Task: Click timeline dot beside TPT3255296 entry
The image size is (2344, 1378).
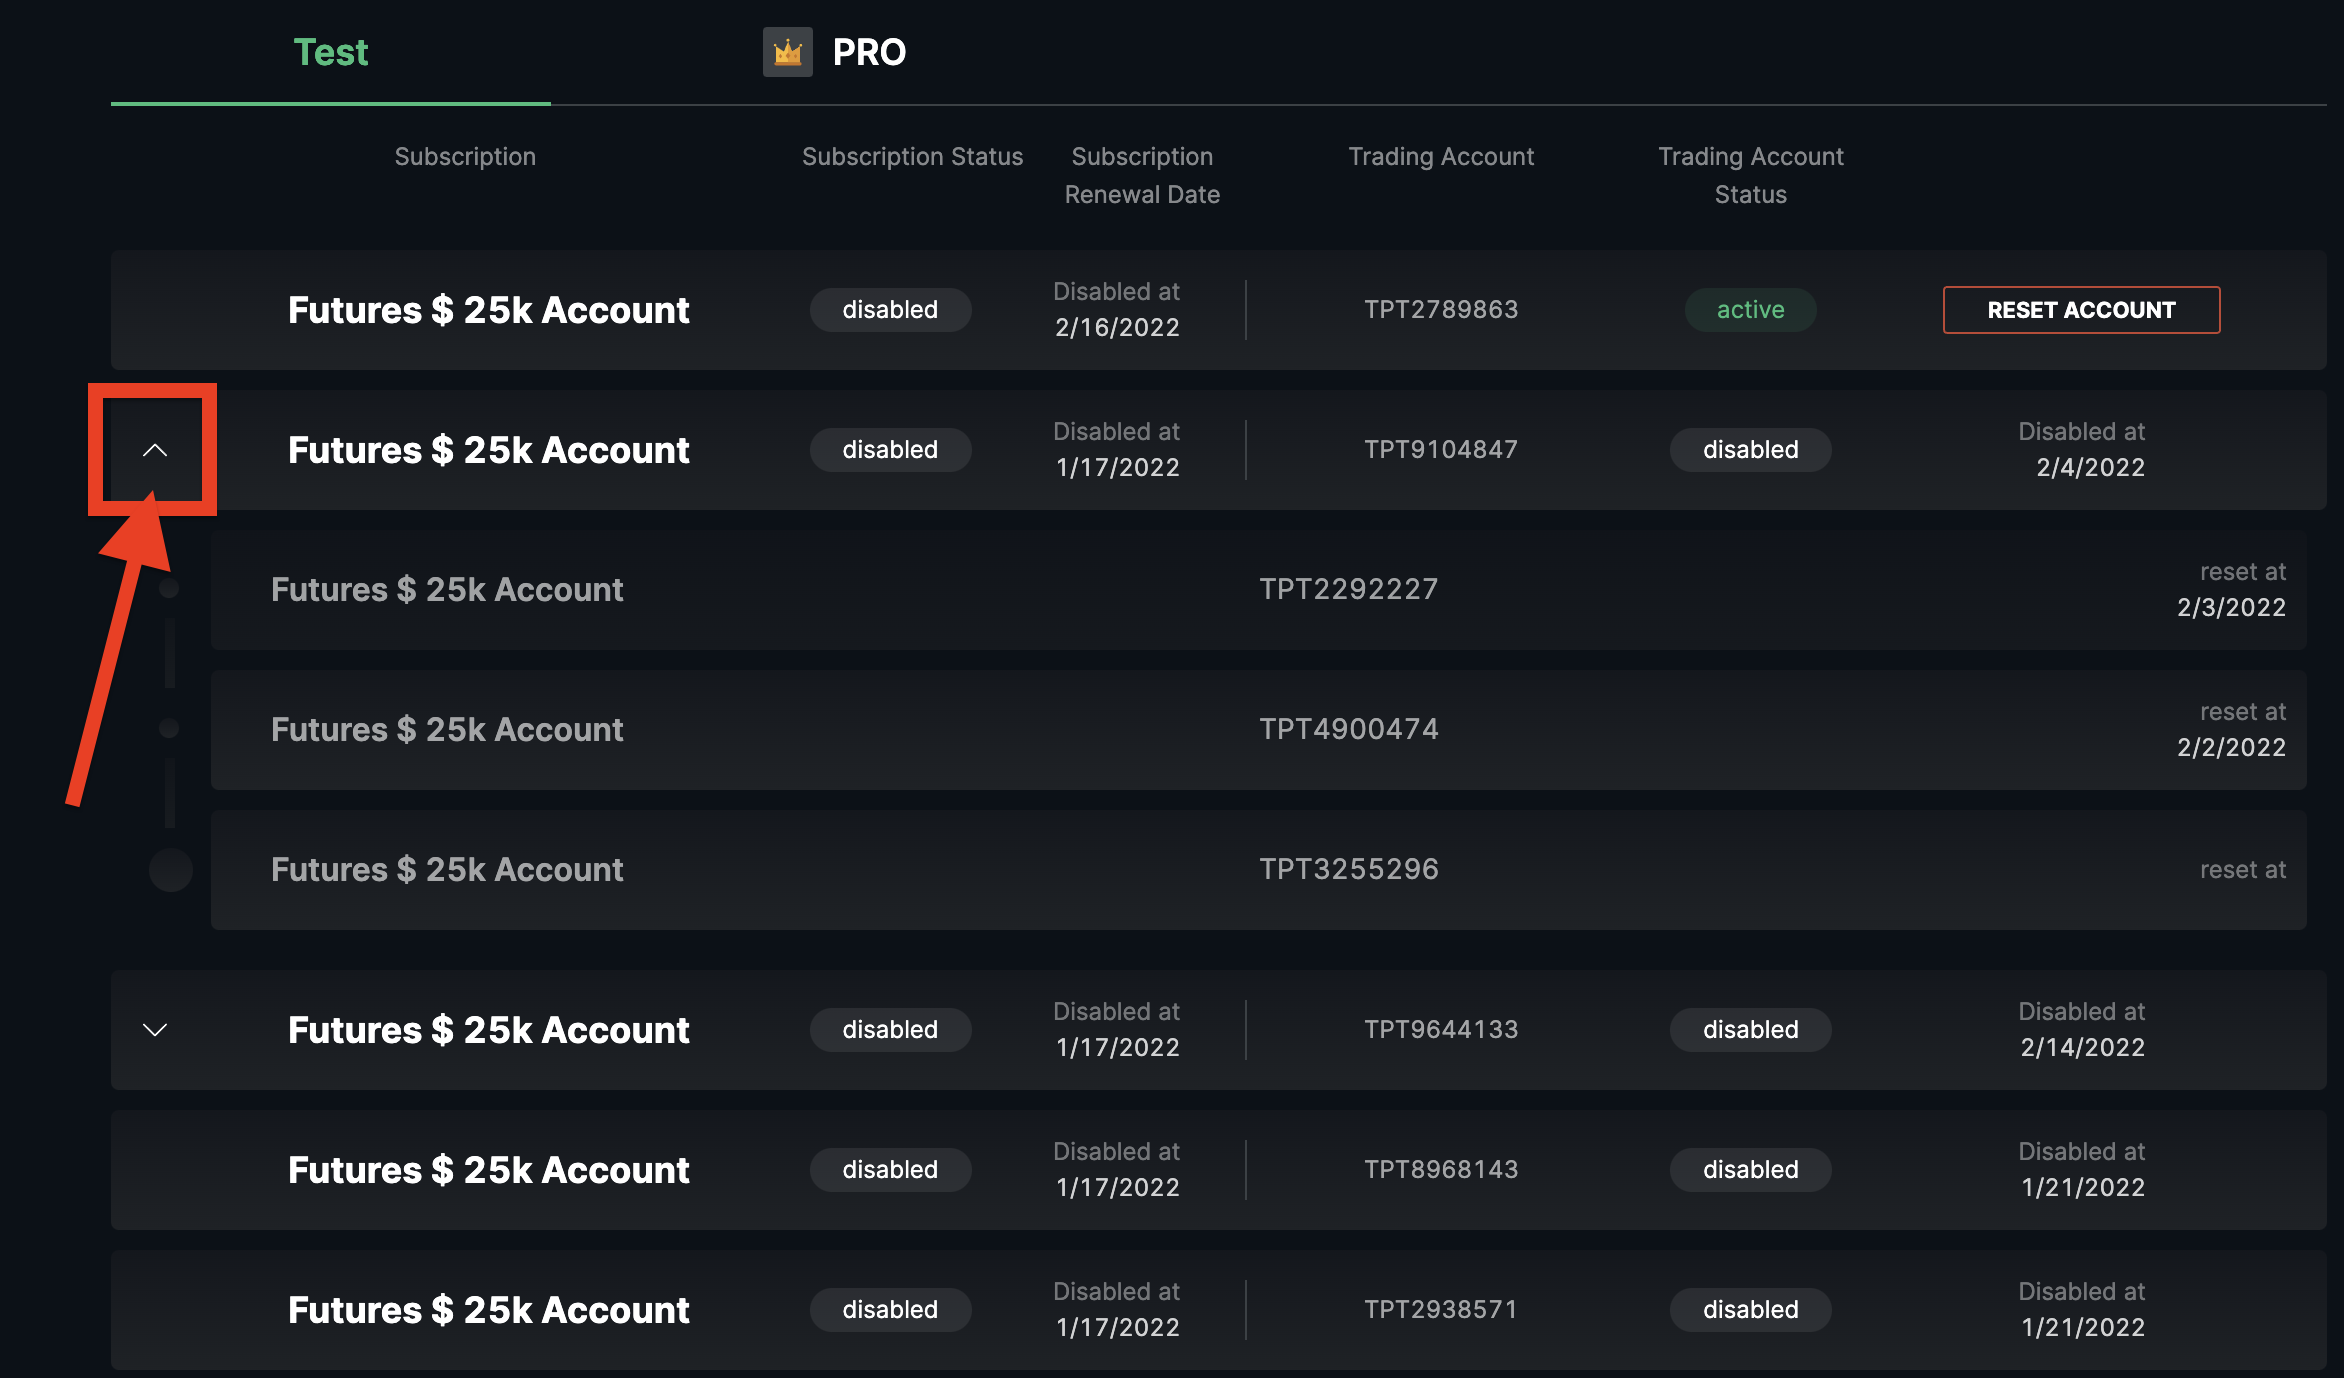Action: coord(170,869)
